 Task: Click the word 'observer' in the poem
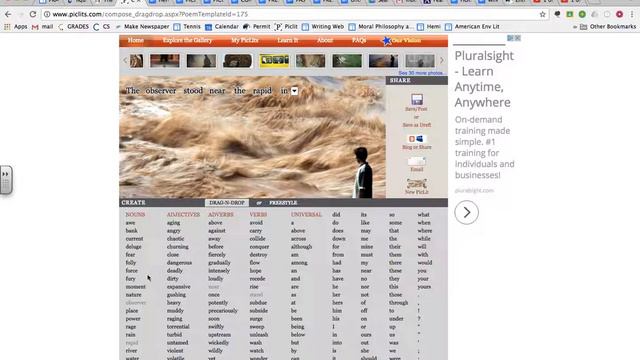161,91
